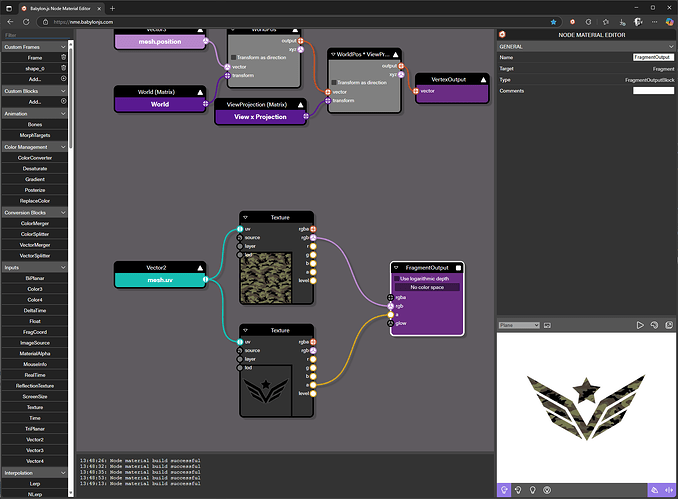Select the ColorConverter block in the list

[x=35, y=158]
